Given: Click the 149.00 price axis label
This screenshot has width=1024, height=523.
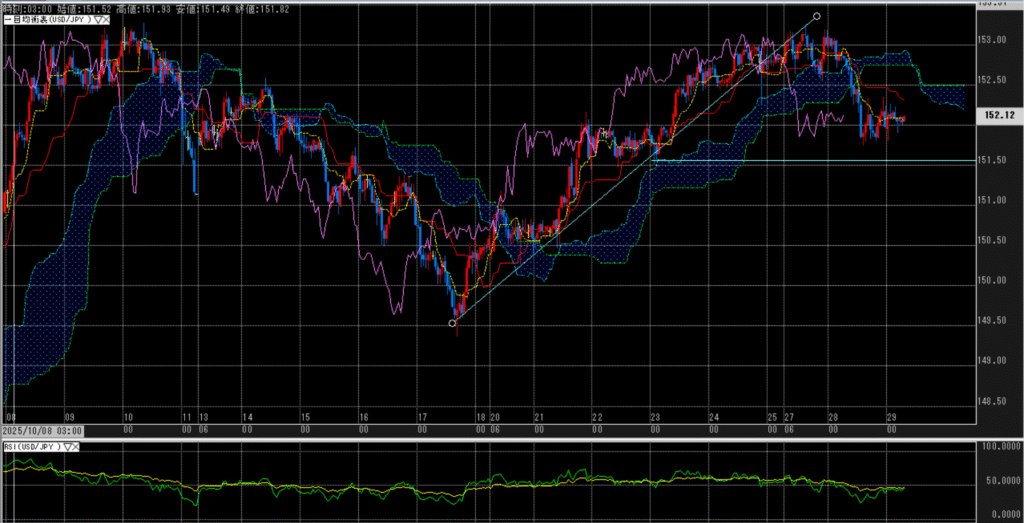Looking at the screenshot, I should click(991, 360).
